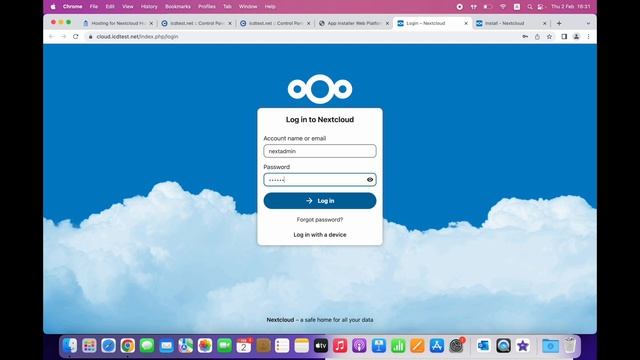Open App Store from the Dock
640x360 pixels.
[x=437, y=346]
